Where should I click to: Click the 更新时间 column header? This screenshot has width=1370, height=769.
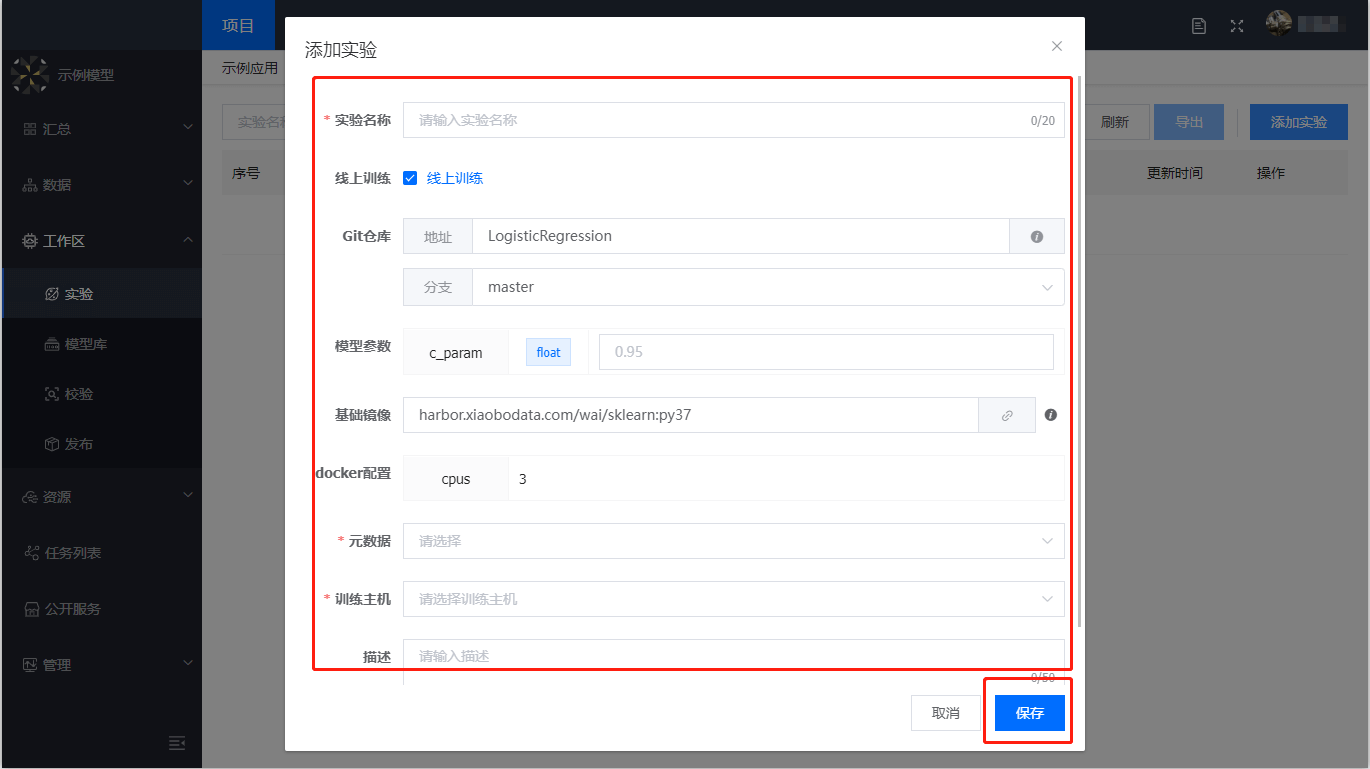click(1175, 173)
